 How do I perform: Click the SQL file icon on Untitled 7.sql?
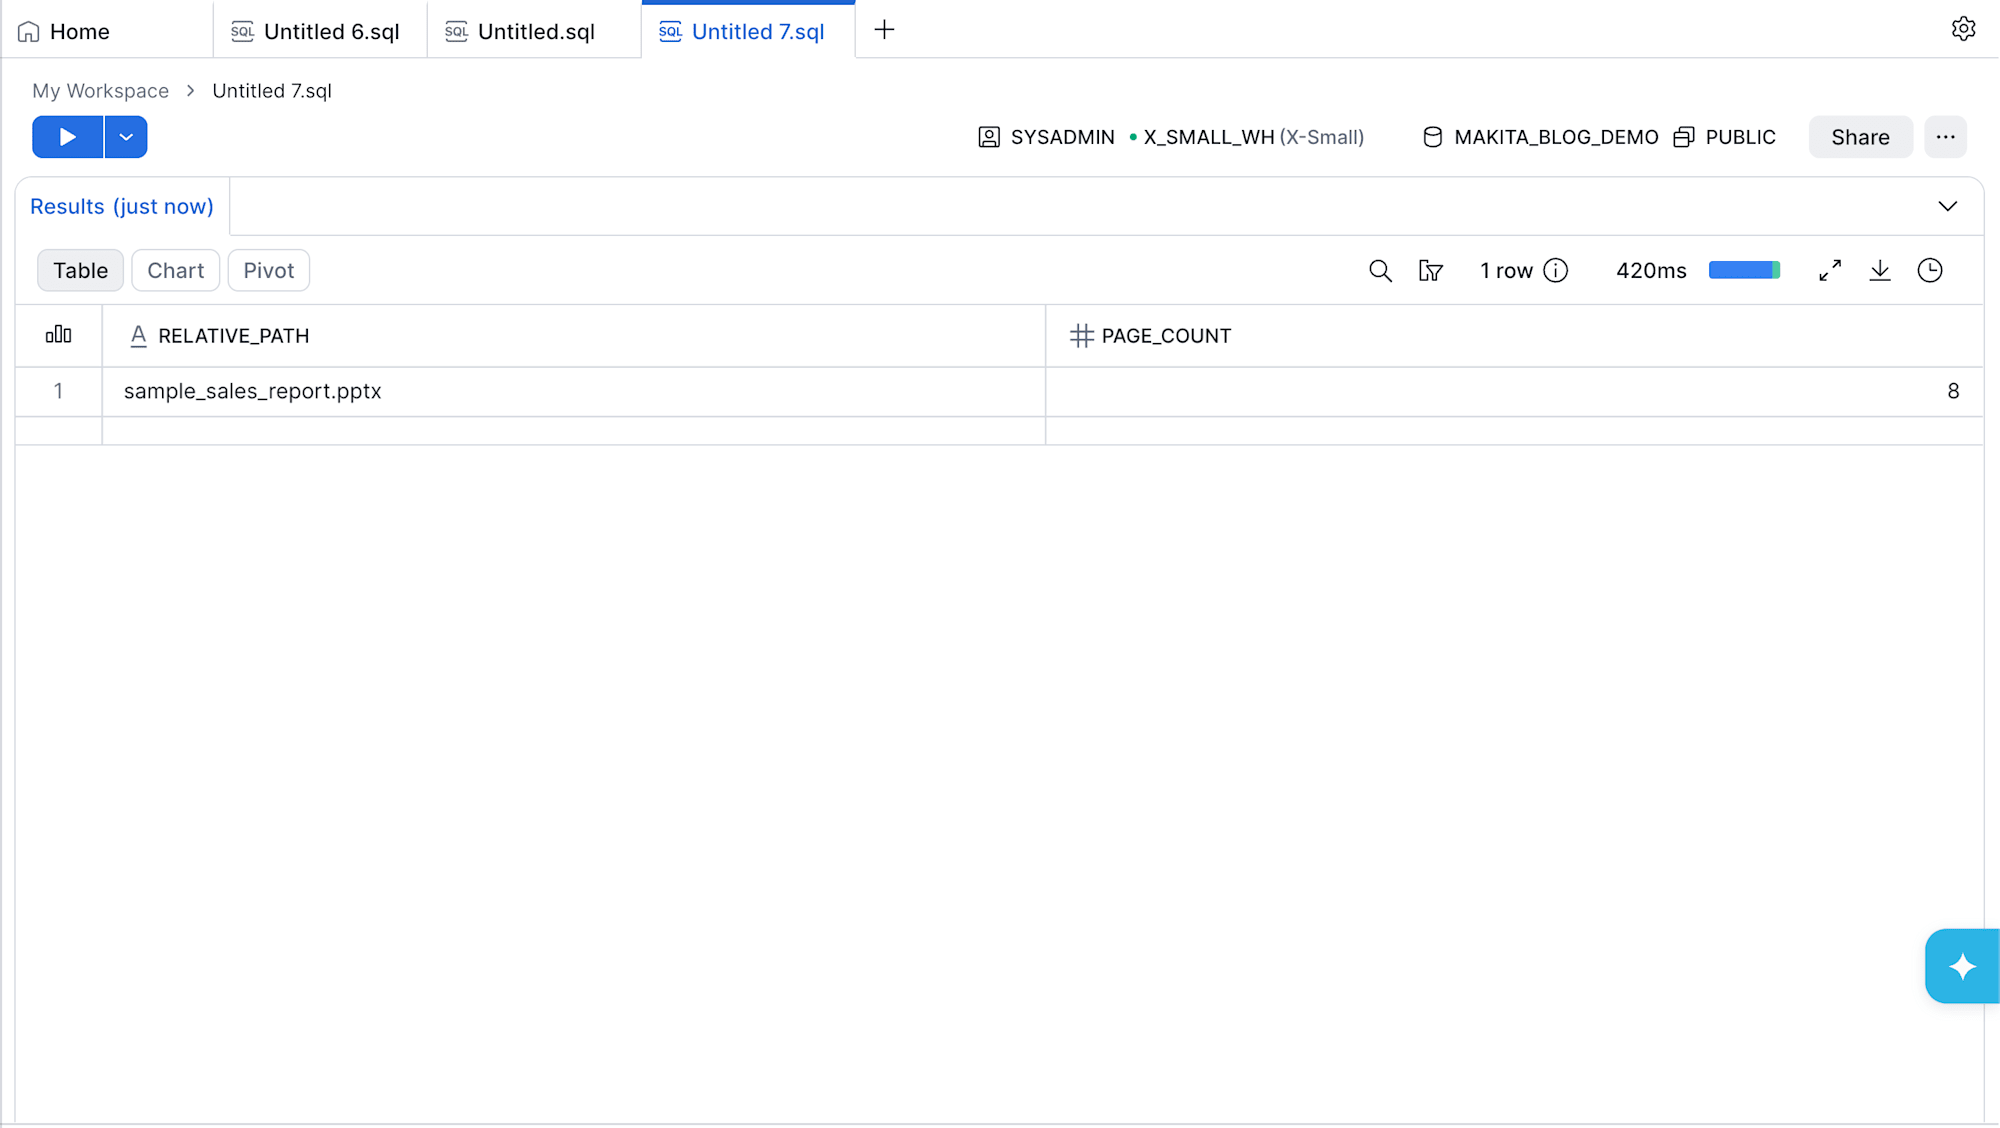pos(670,31)
